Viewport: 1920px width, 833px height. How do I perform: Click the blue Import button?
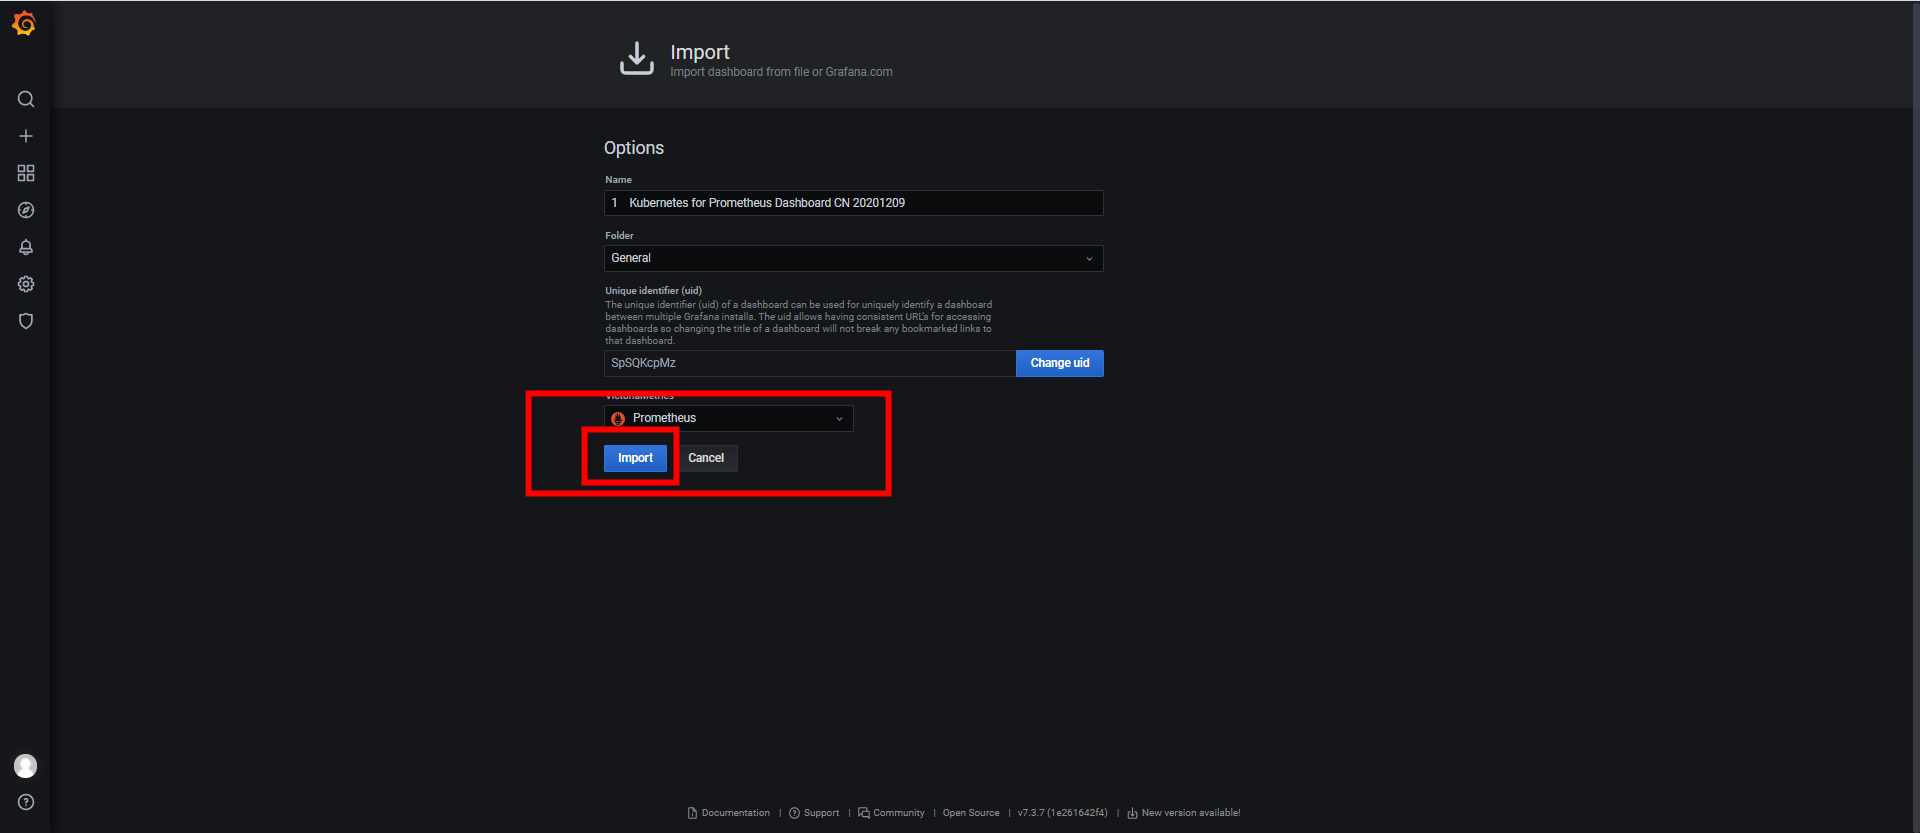635,458
